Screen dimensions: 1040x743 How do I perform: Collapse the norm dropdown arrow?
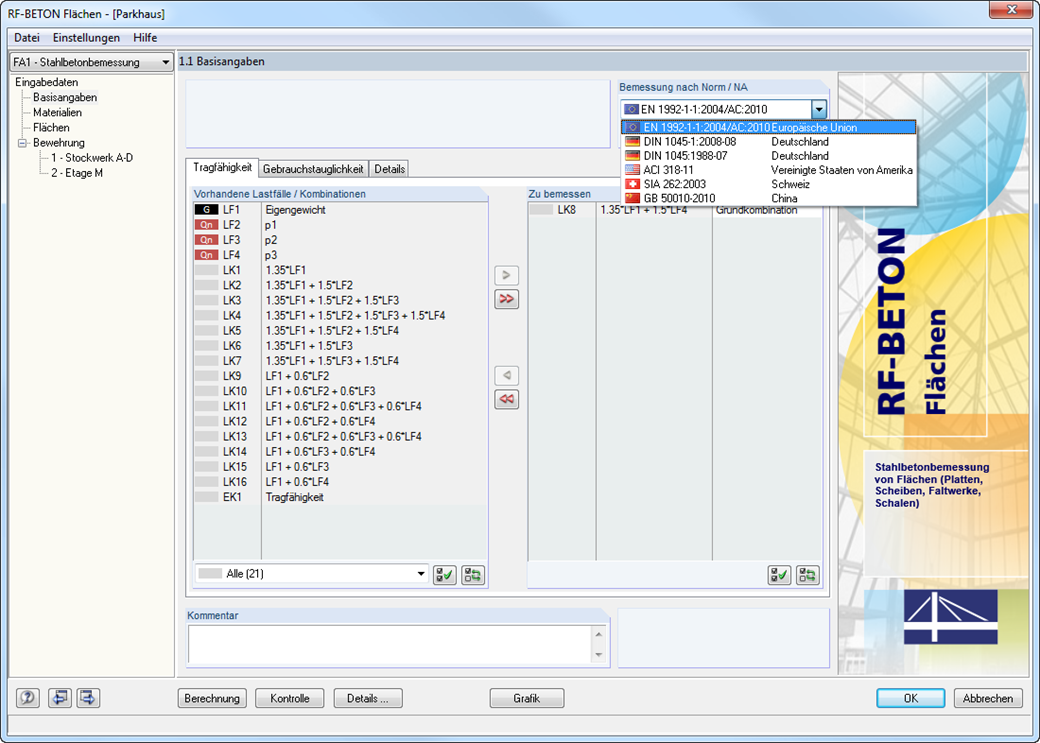[819, 109]
